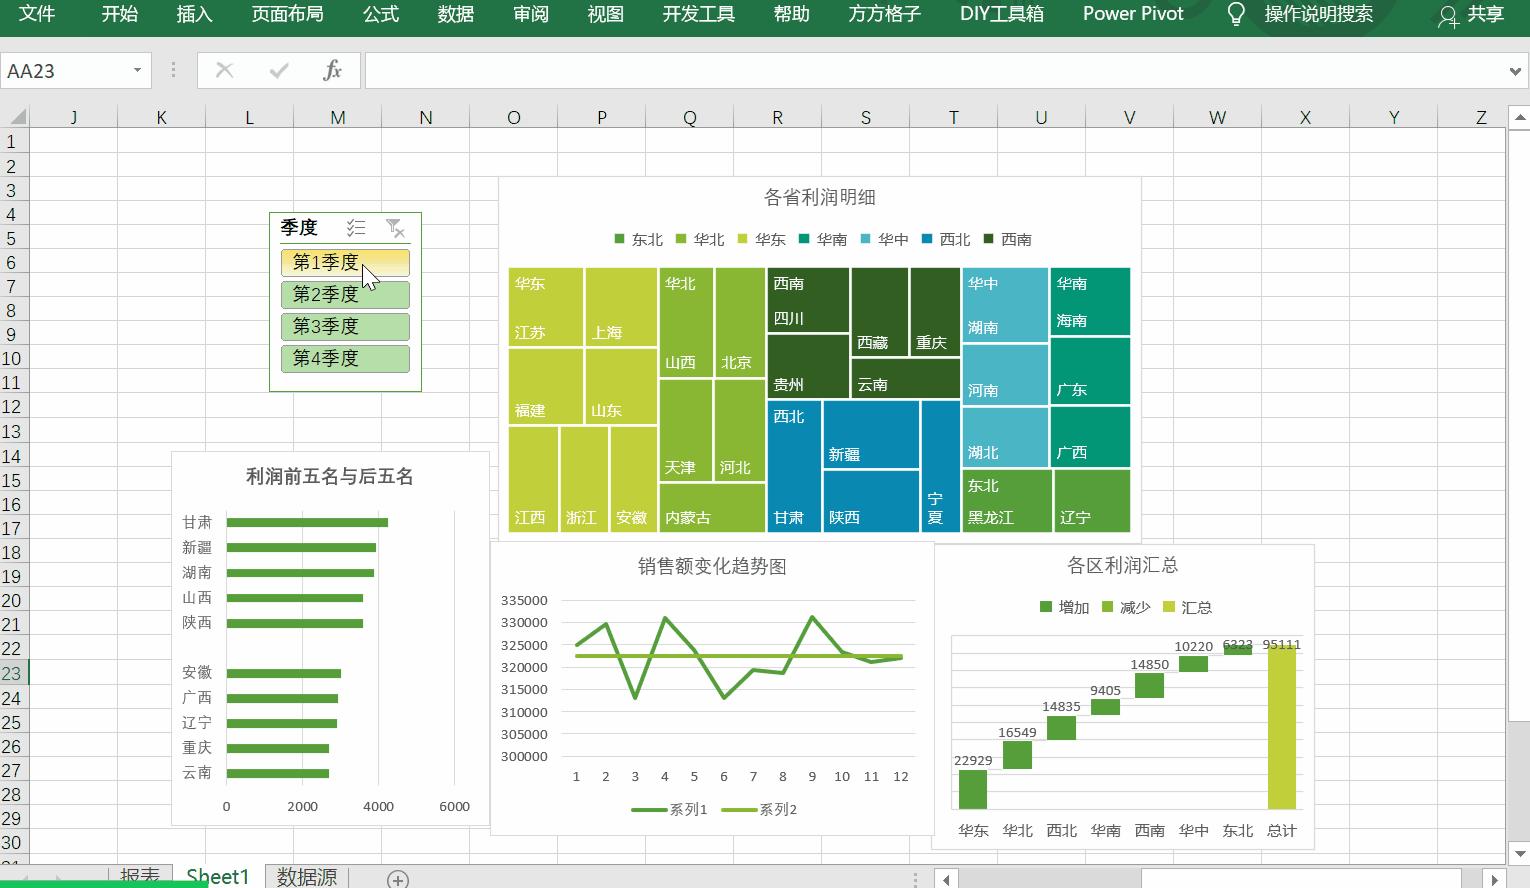Select column header M

coord(338,117)
